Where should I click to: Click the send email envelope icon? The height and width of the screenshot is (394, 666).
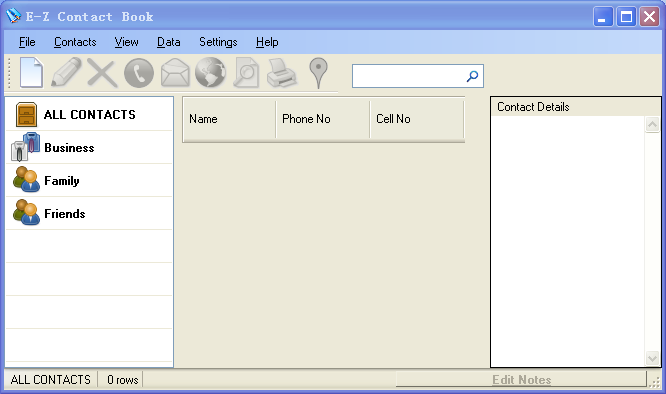175,73
